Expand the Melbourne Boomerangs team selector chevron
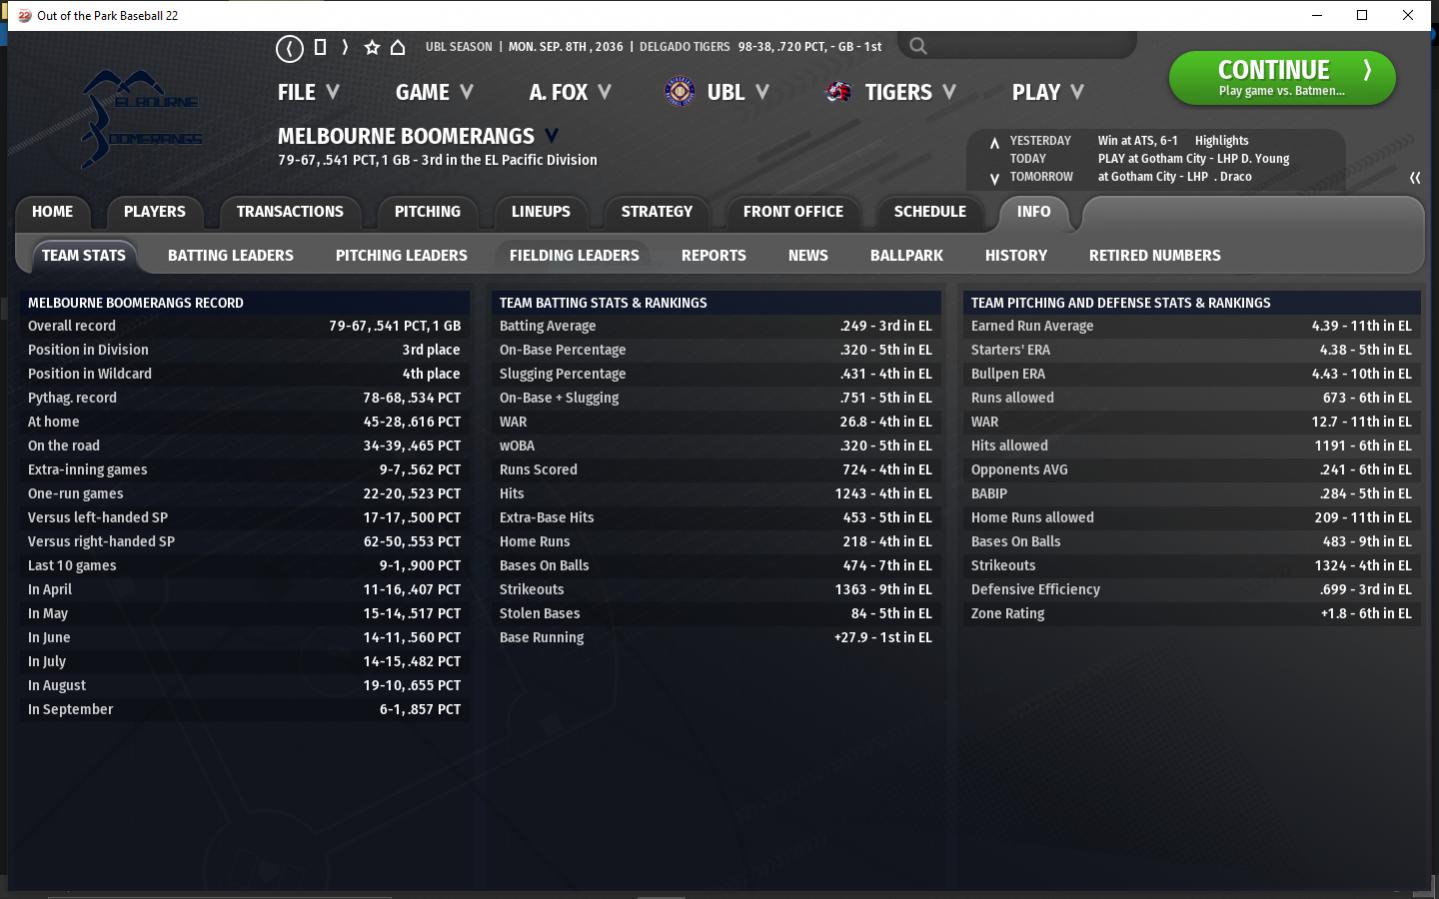This screenshot has height=899, width=1439. click(x=551, y=135)
